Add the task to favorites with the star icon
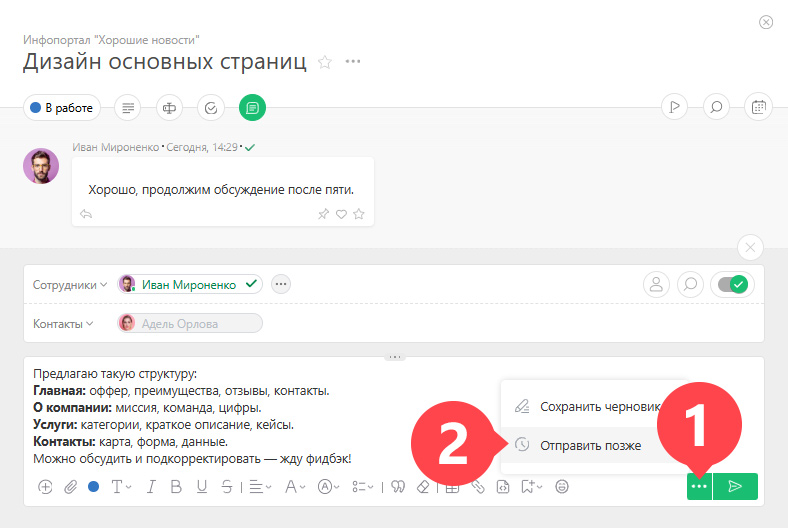788x528 pixels. [x=325, y=62]
